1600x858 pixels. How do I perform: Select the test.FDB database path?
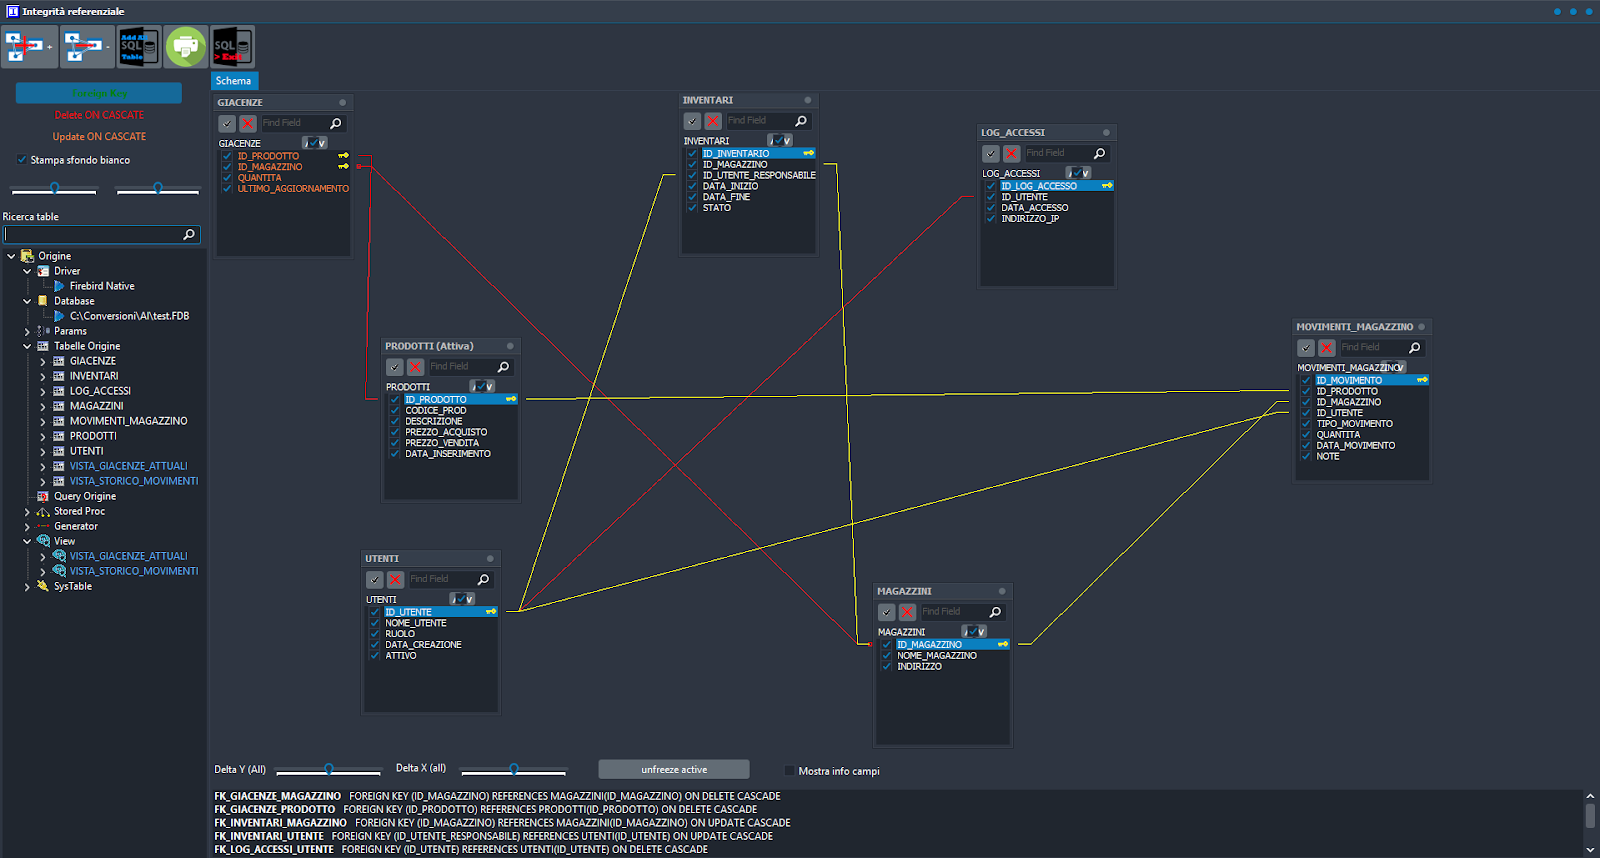129,316
